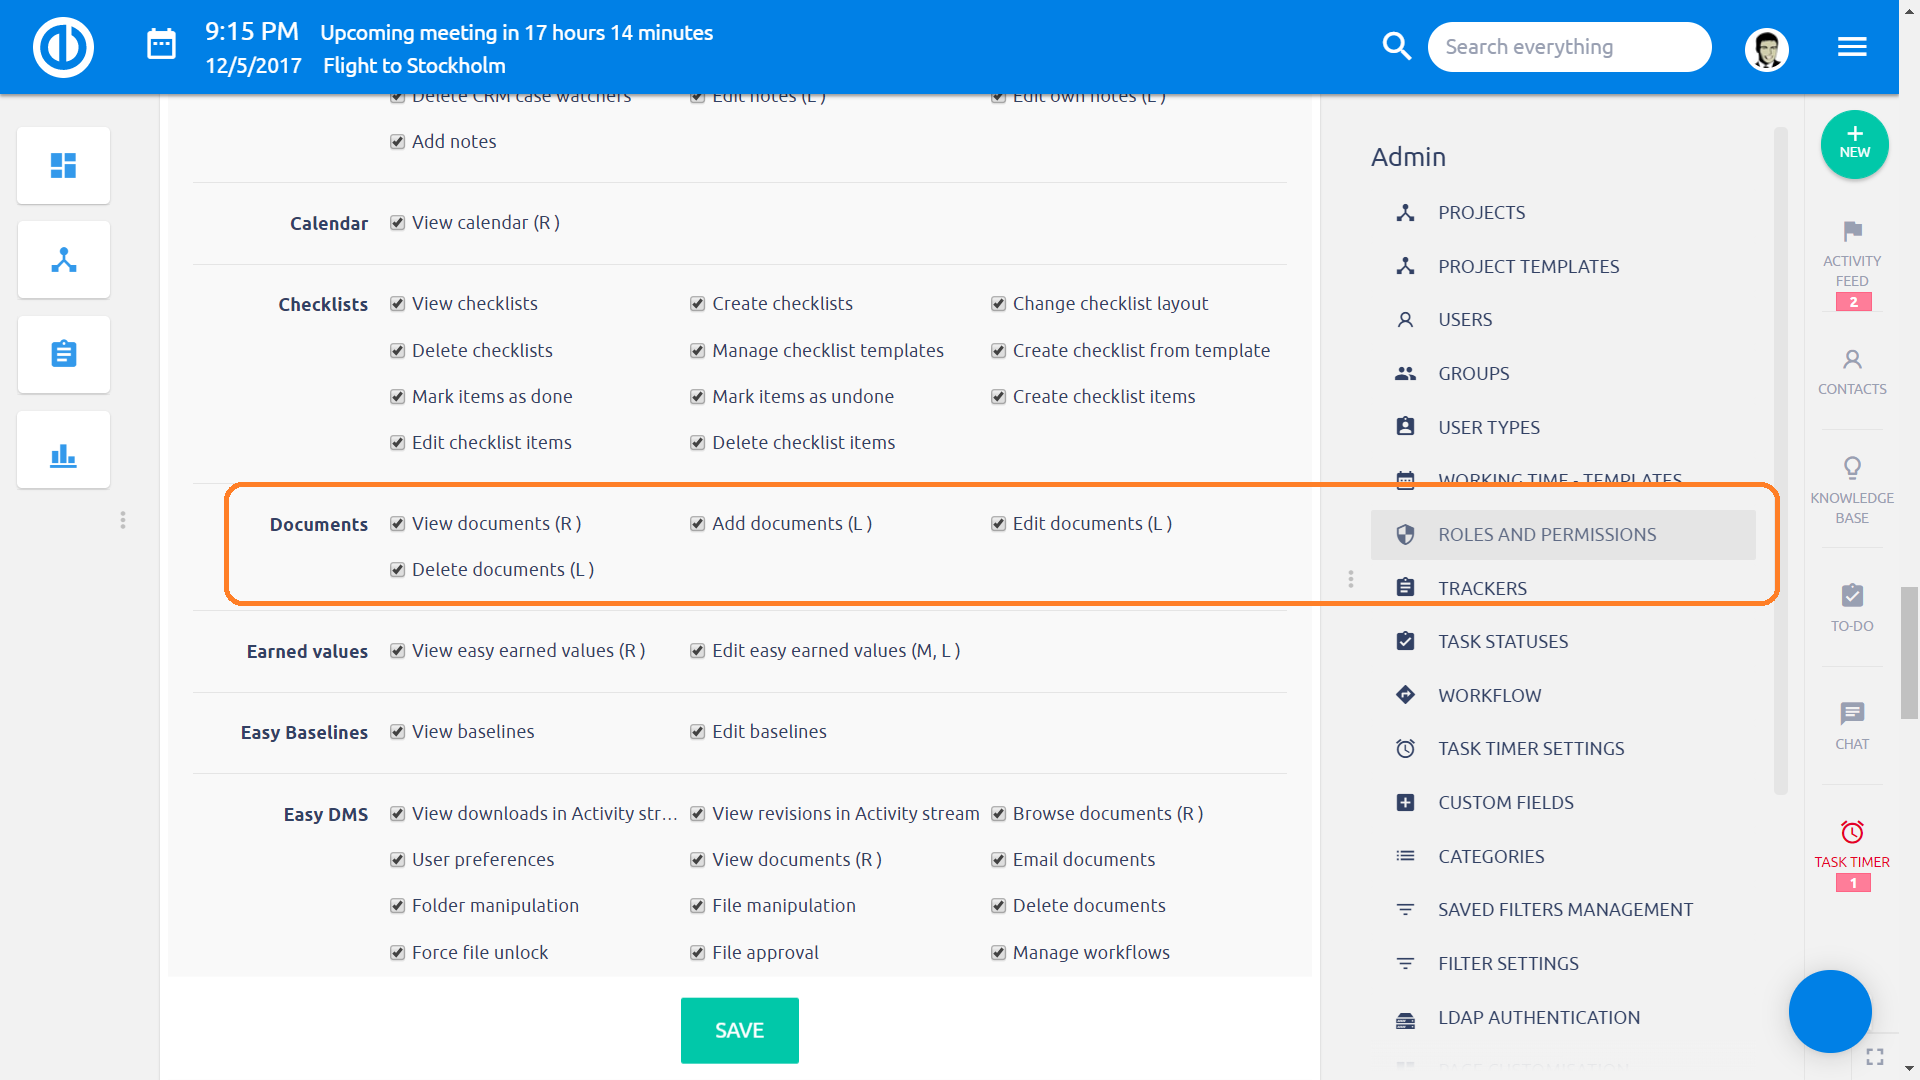Viewport: 1920px width, 1080px height.
Task: Collapse right panel via three-dot handle
Action: 1351,579
